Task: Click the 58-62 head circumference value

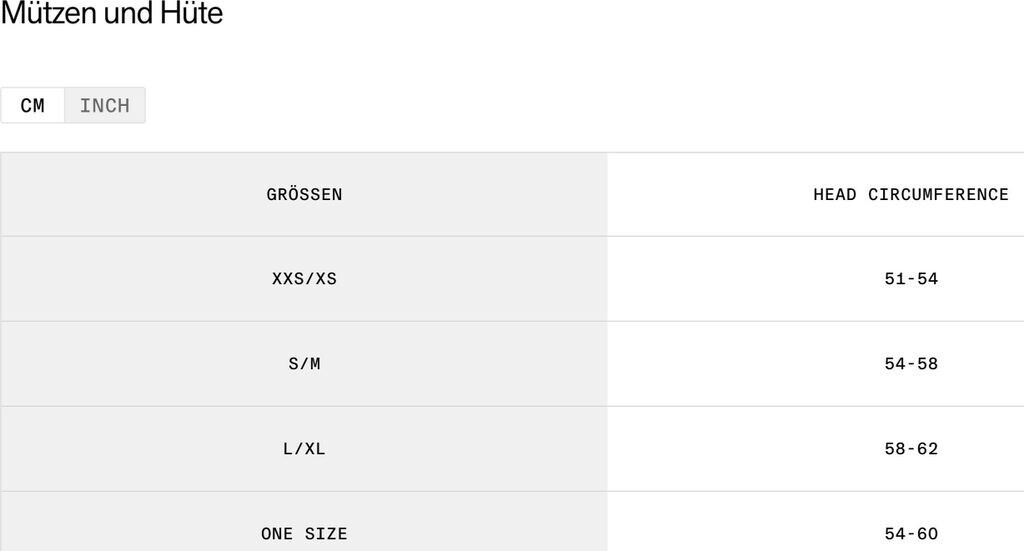Action: click(x=911, y=449)
